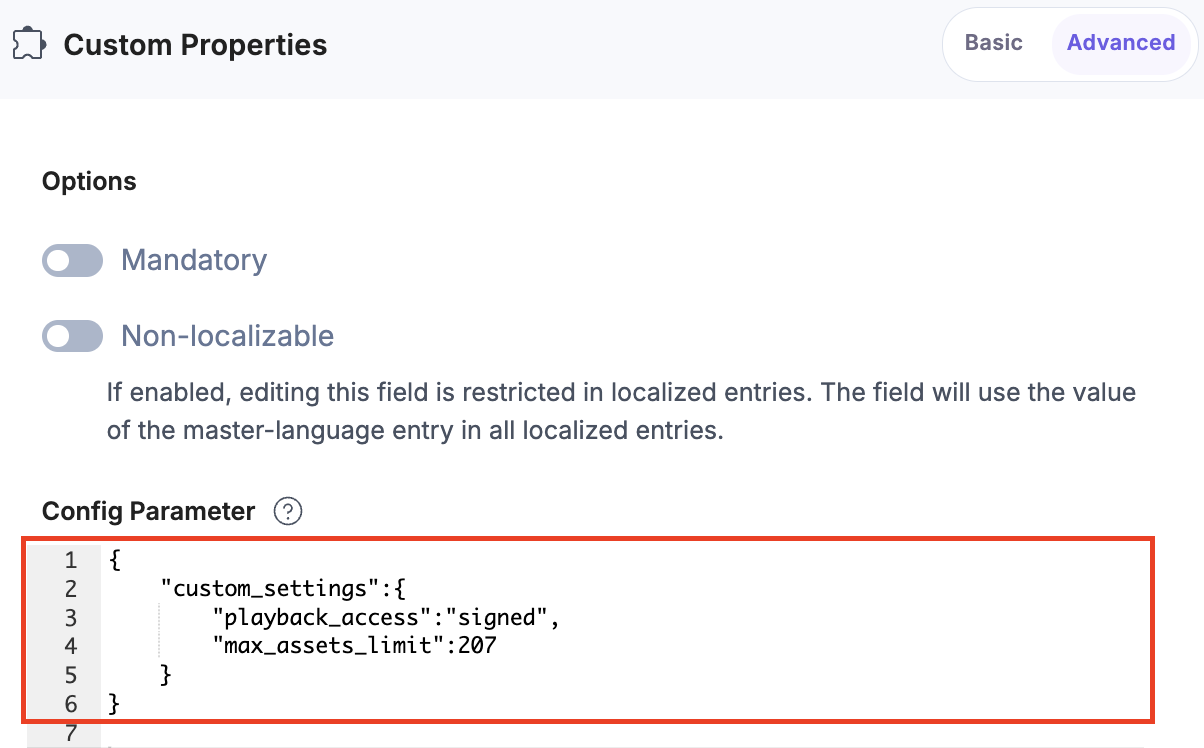Viewport: 1204px width, 748px height.
Task: Switch to the Basic tab
Action: coord(993,43)
